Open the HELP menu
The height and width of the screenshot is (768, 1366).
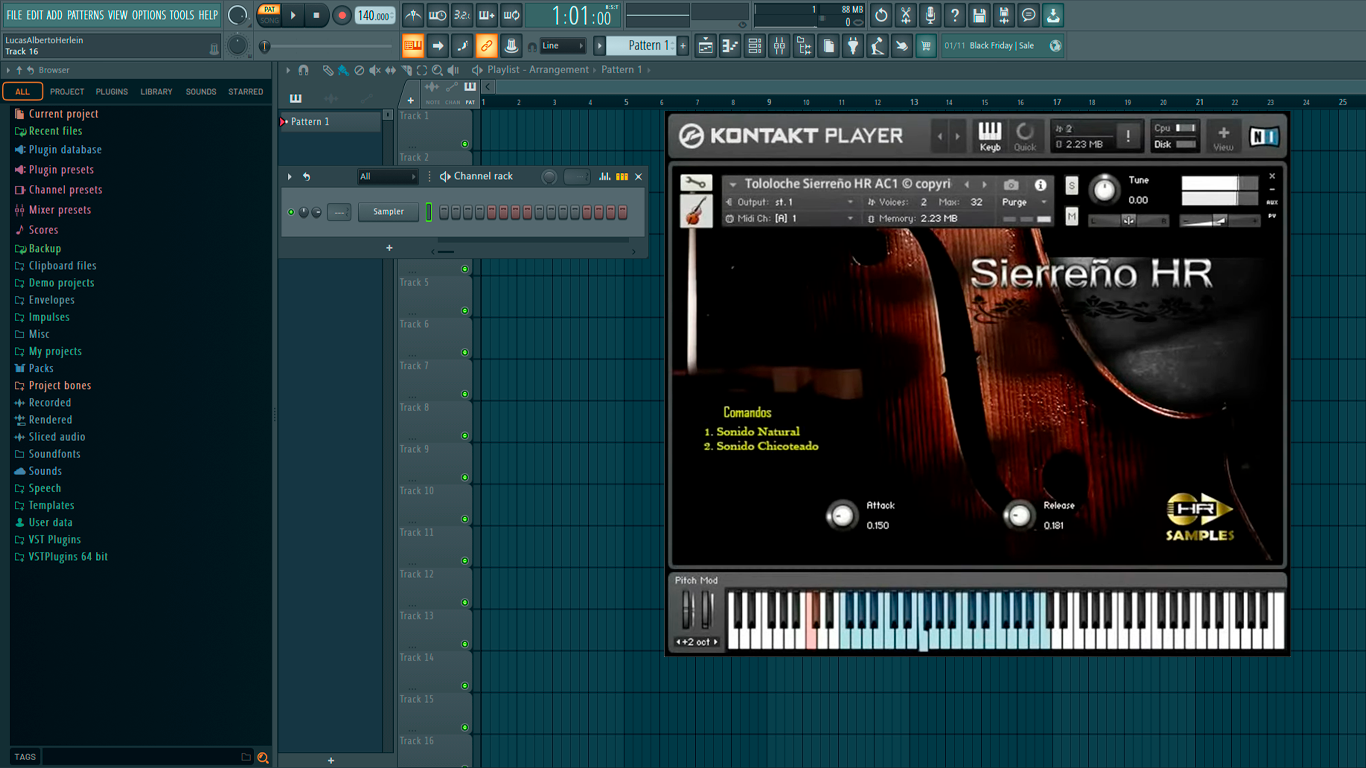click(208, 15)
